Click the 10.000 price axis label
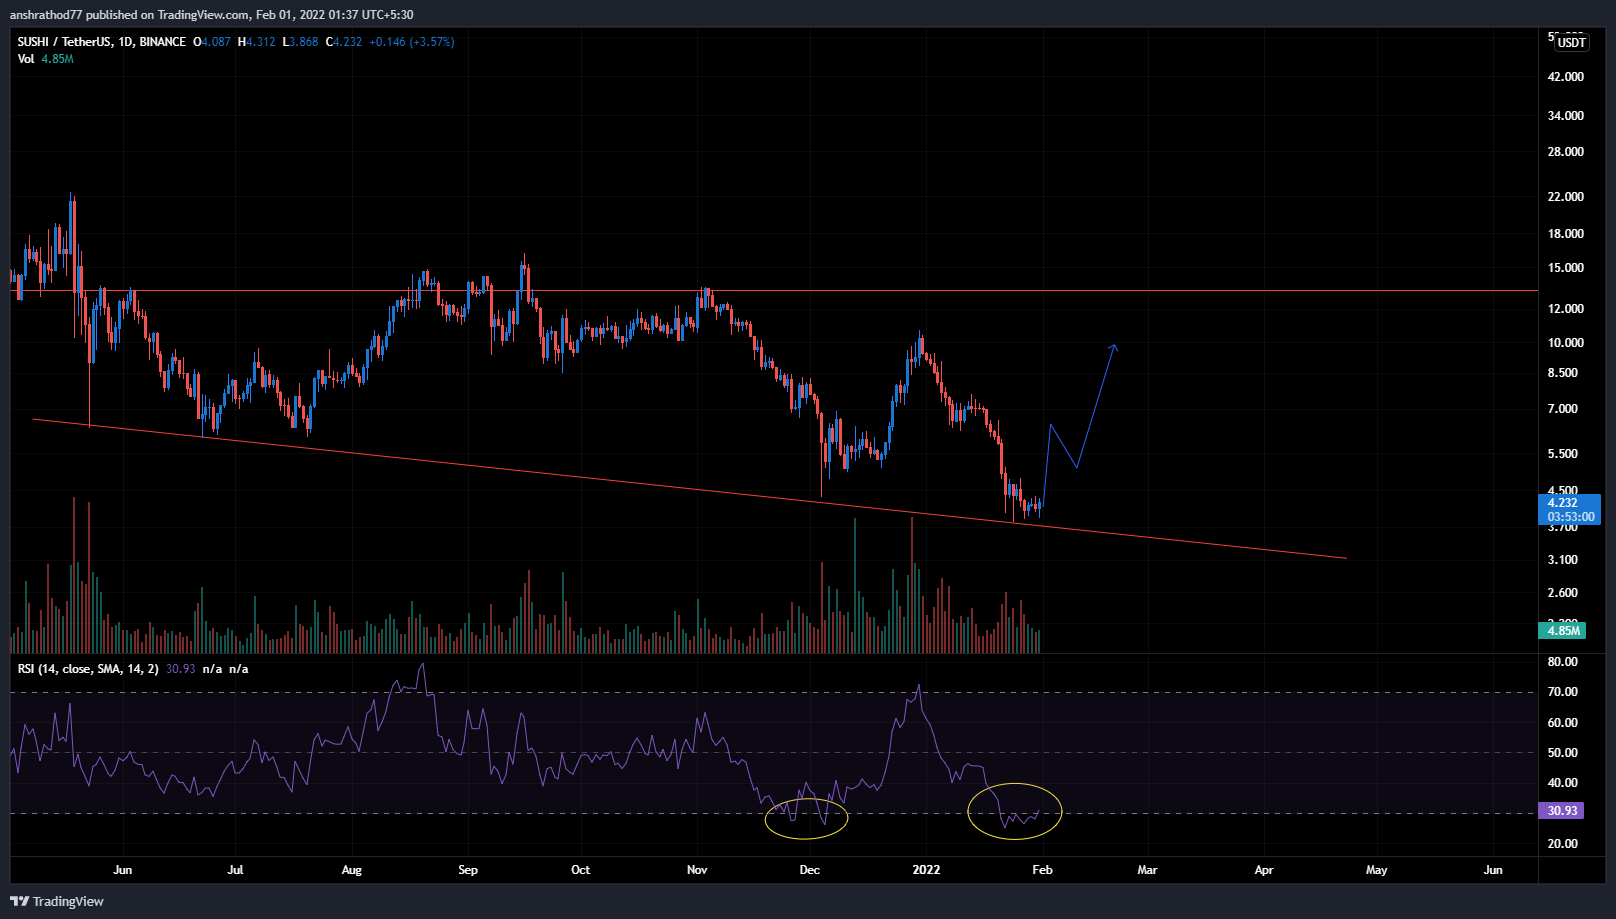 (1566, 343)
